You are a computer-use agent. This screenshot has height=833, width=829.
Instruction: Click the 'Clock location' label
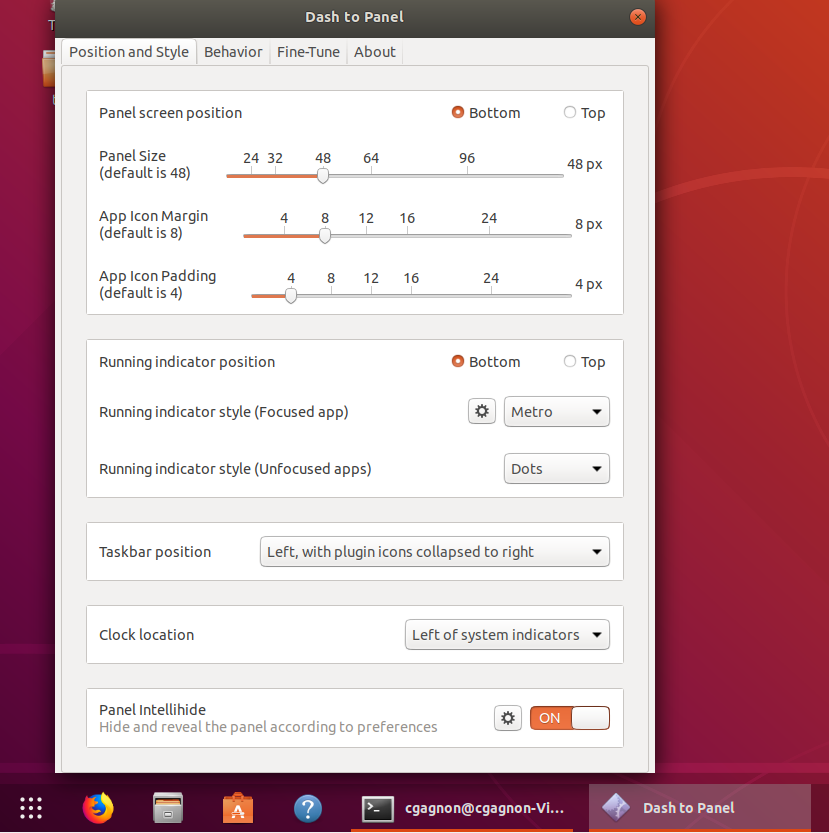(x=147, y=635)
